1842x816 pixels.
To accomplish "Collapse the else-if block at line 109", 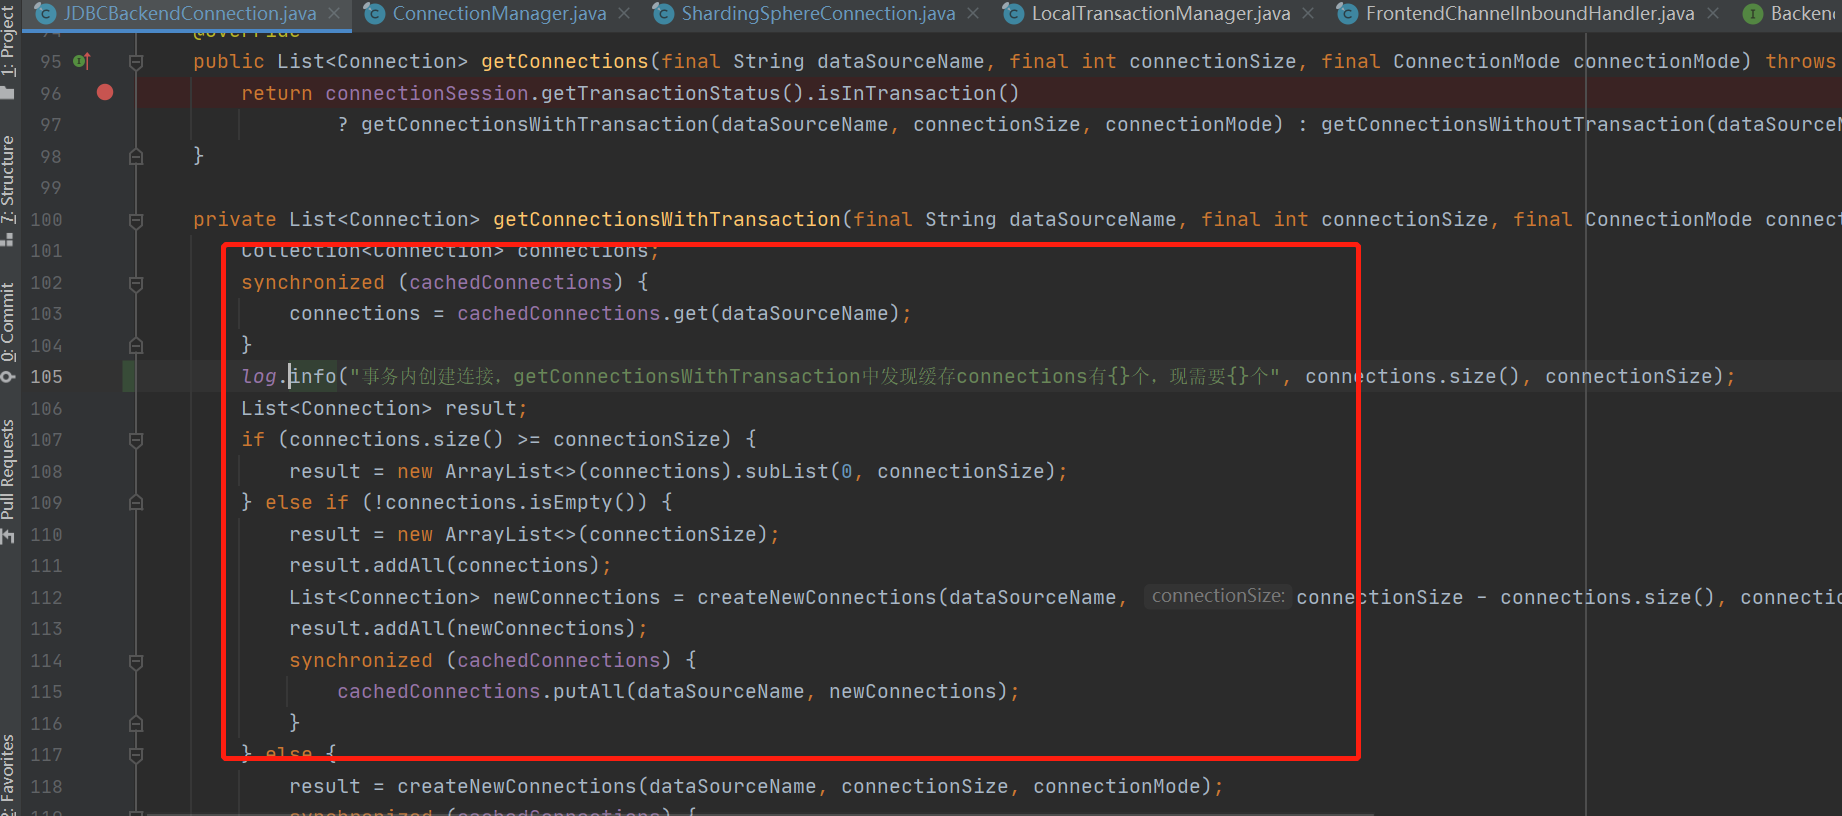I will (136, 503).
